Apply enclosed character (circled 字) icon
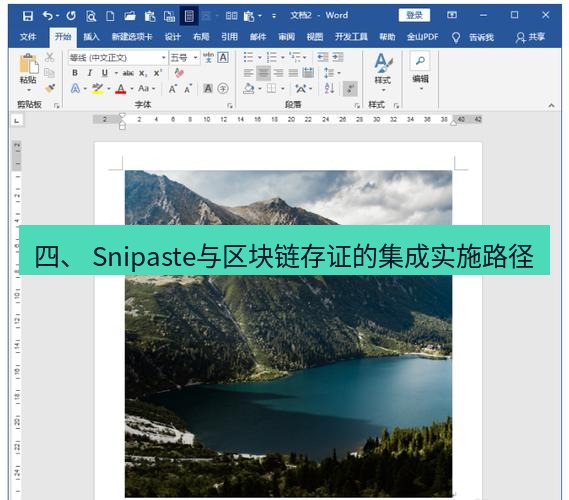569x500 pixels. point(223,88)
